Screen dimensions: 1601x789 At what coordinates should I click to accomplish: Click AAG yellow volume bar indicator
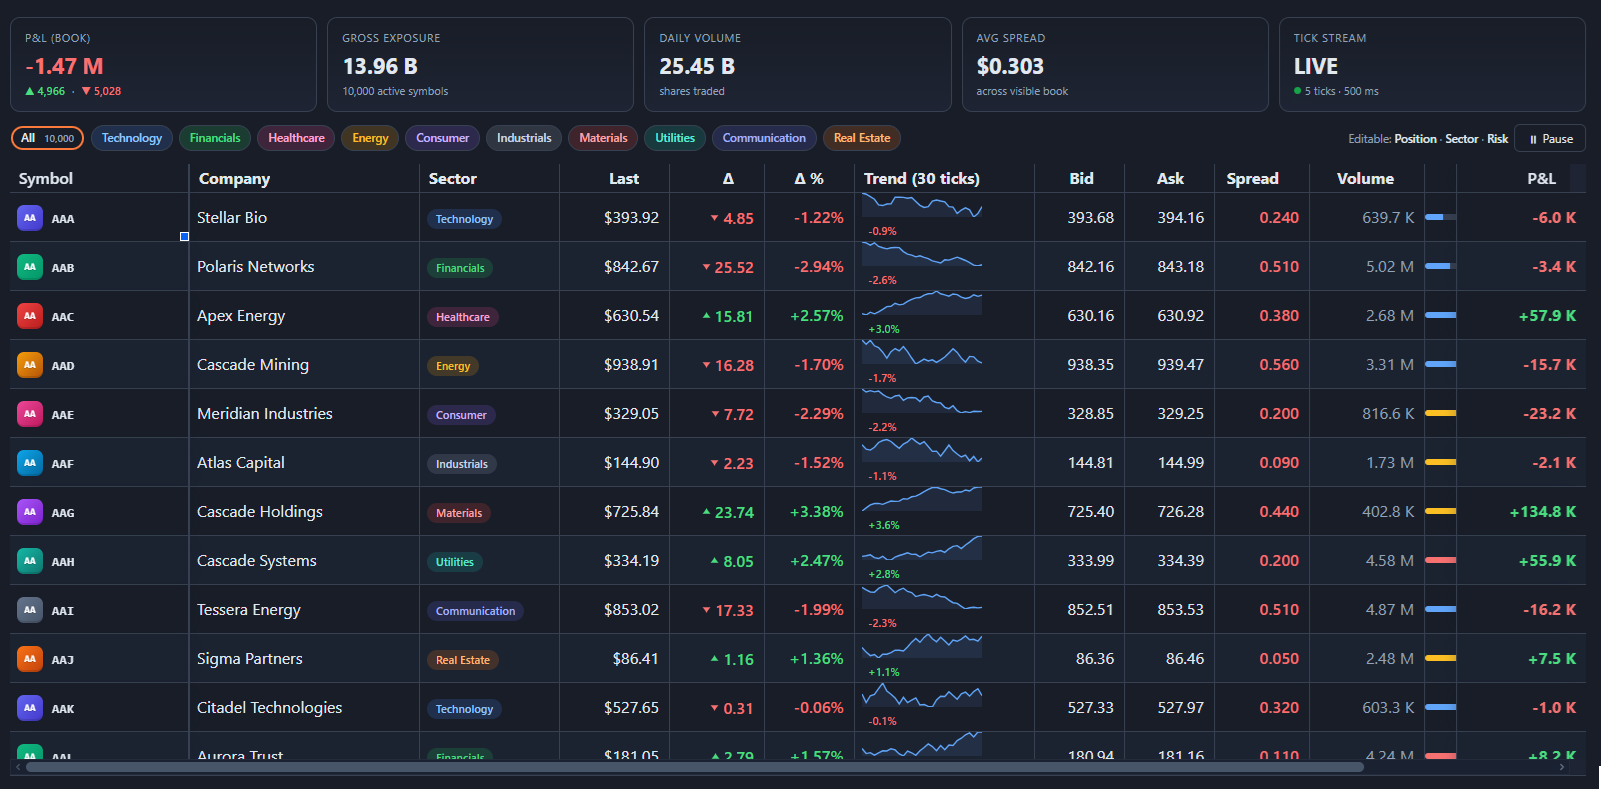[x=1440, y=511]
